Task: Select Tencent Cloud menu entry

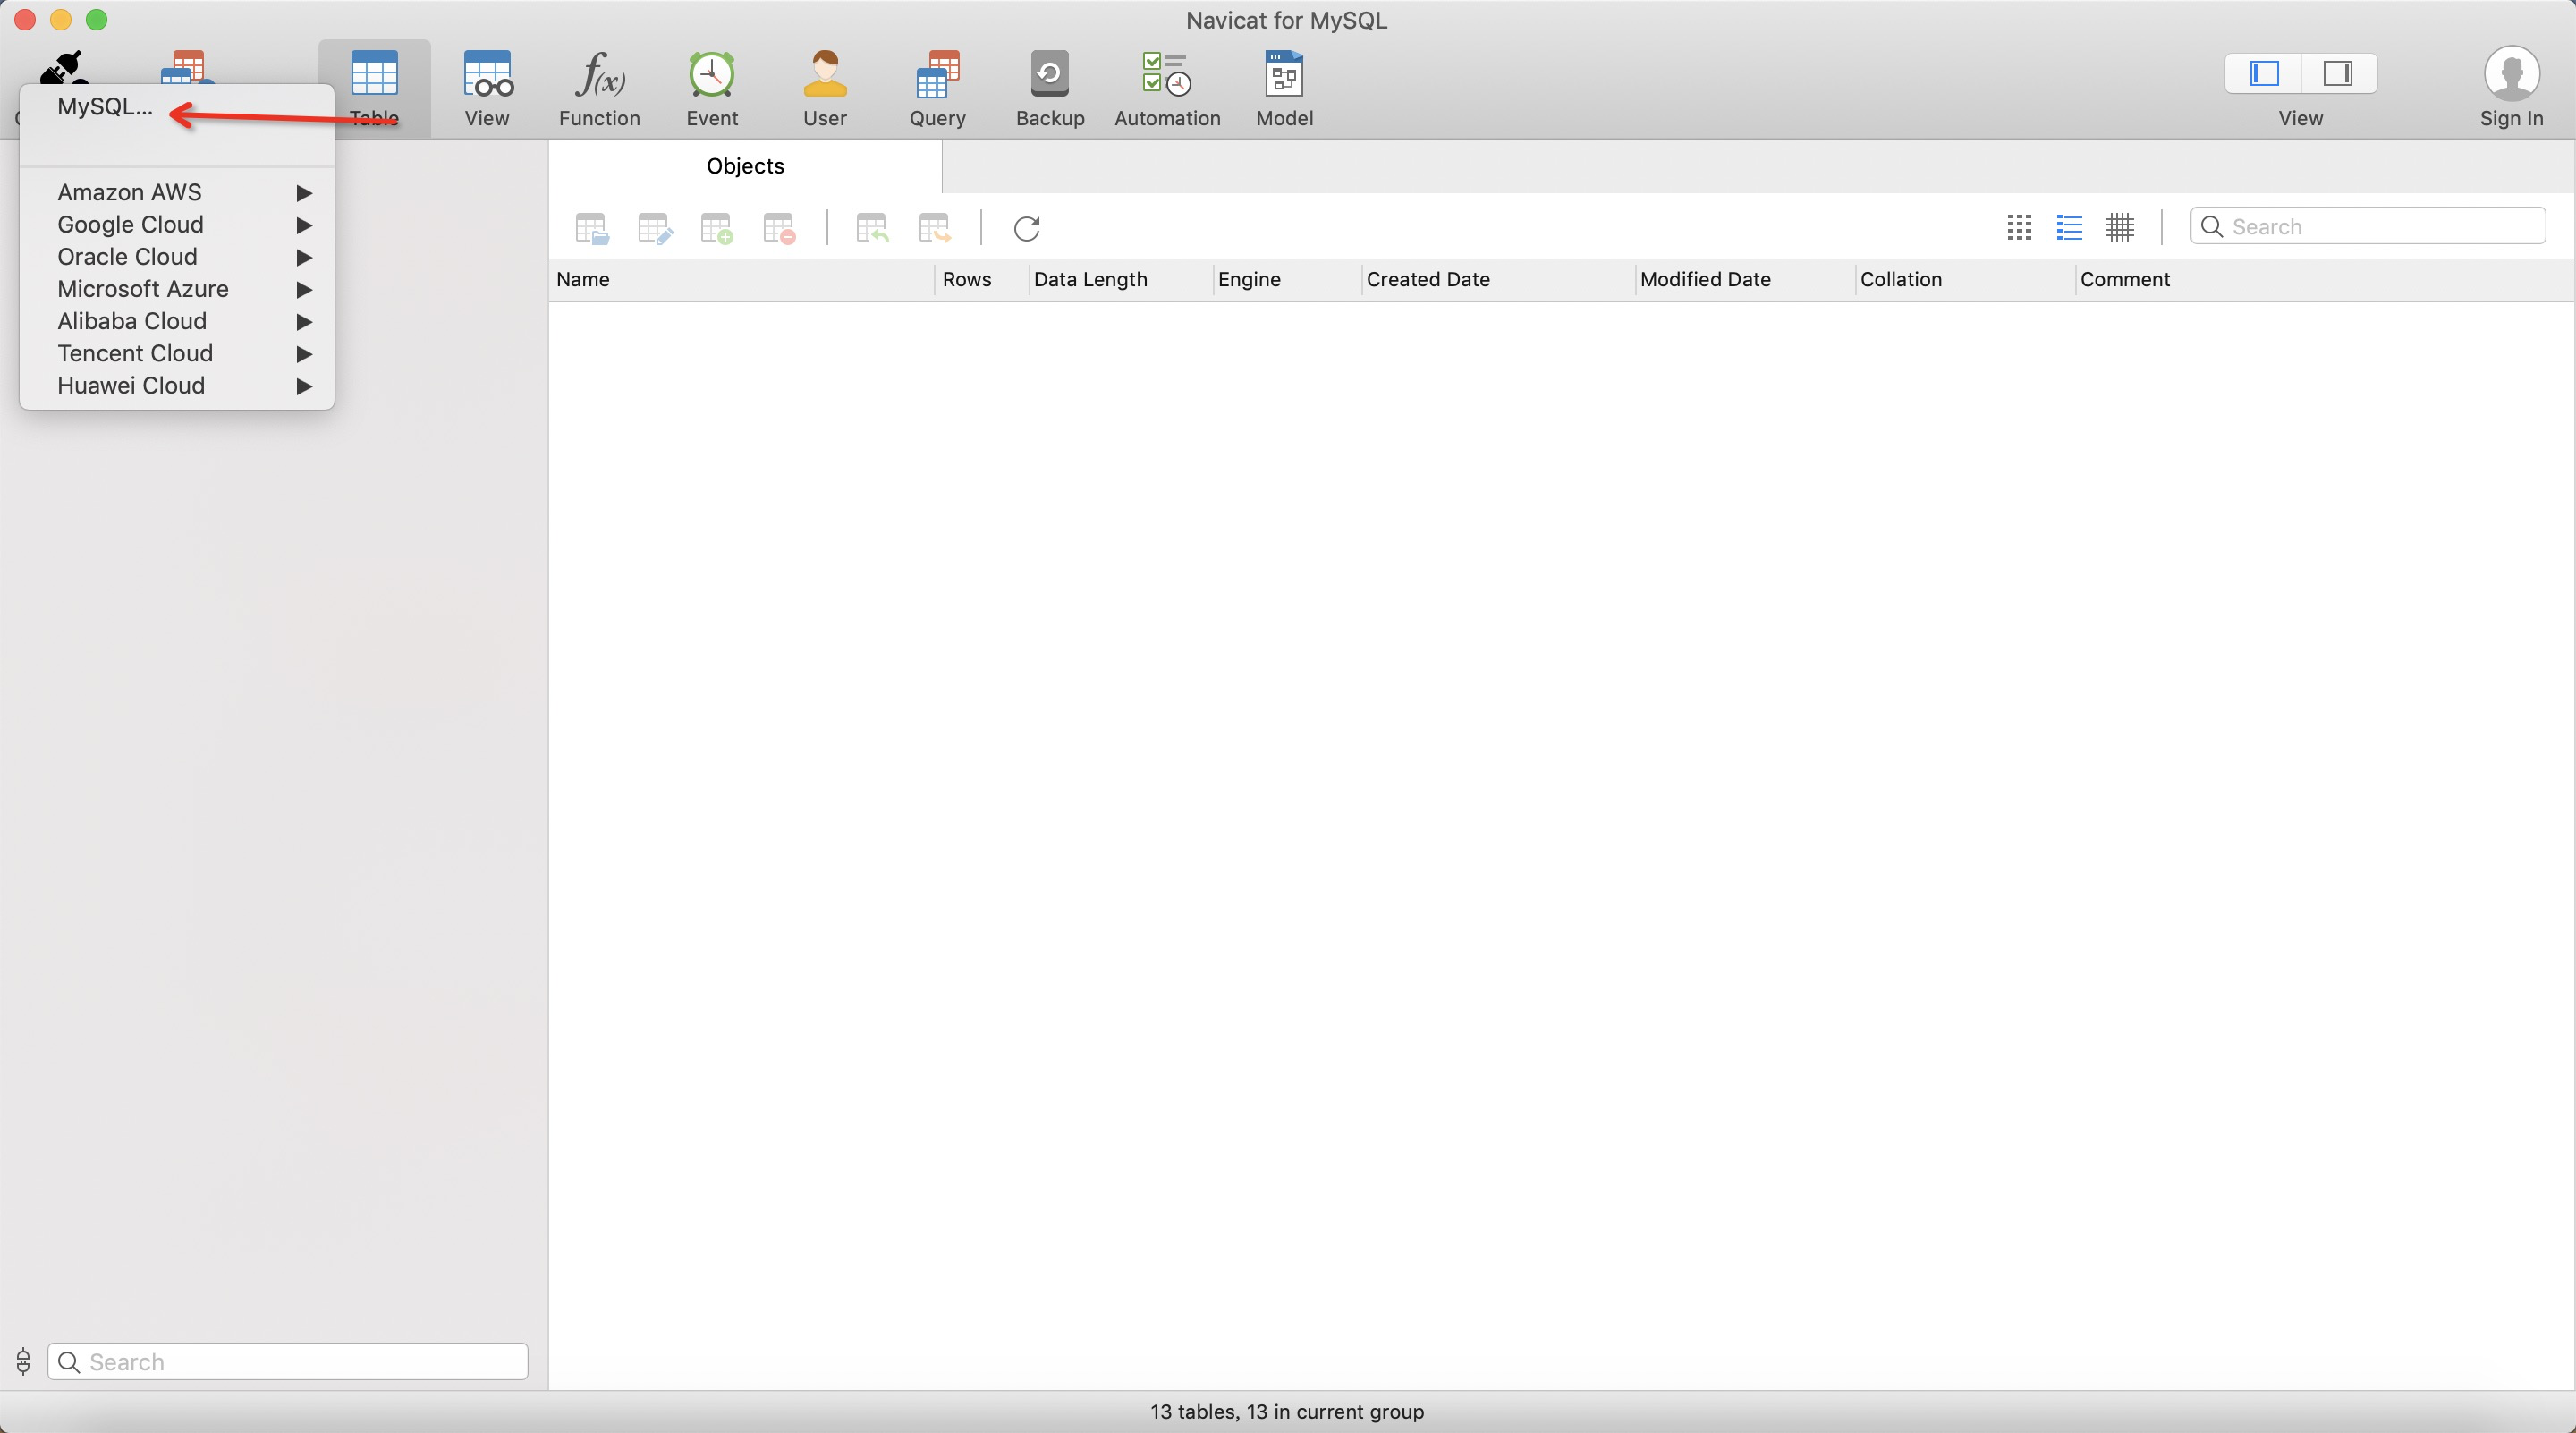Action: [177, 353]
